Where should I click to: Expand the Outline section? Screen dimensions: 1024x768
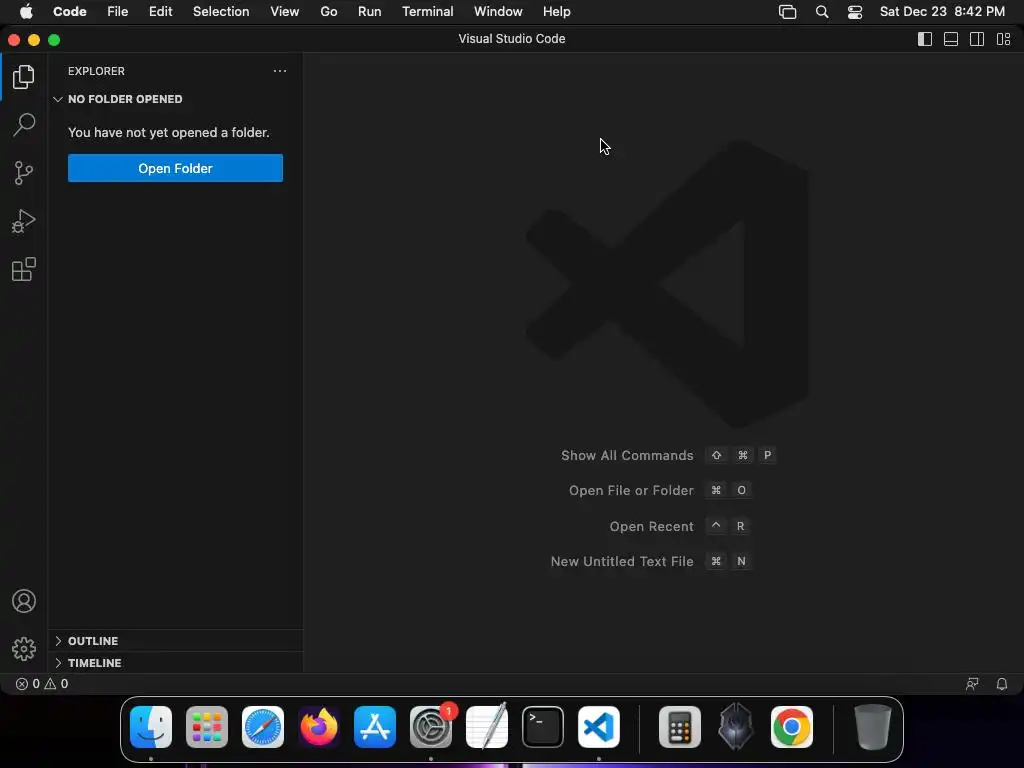pyautogui.click(x=175, y=641)
